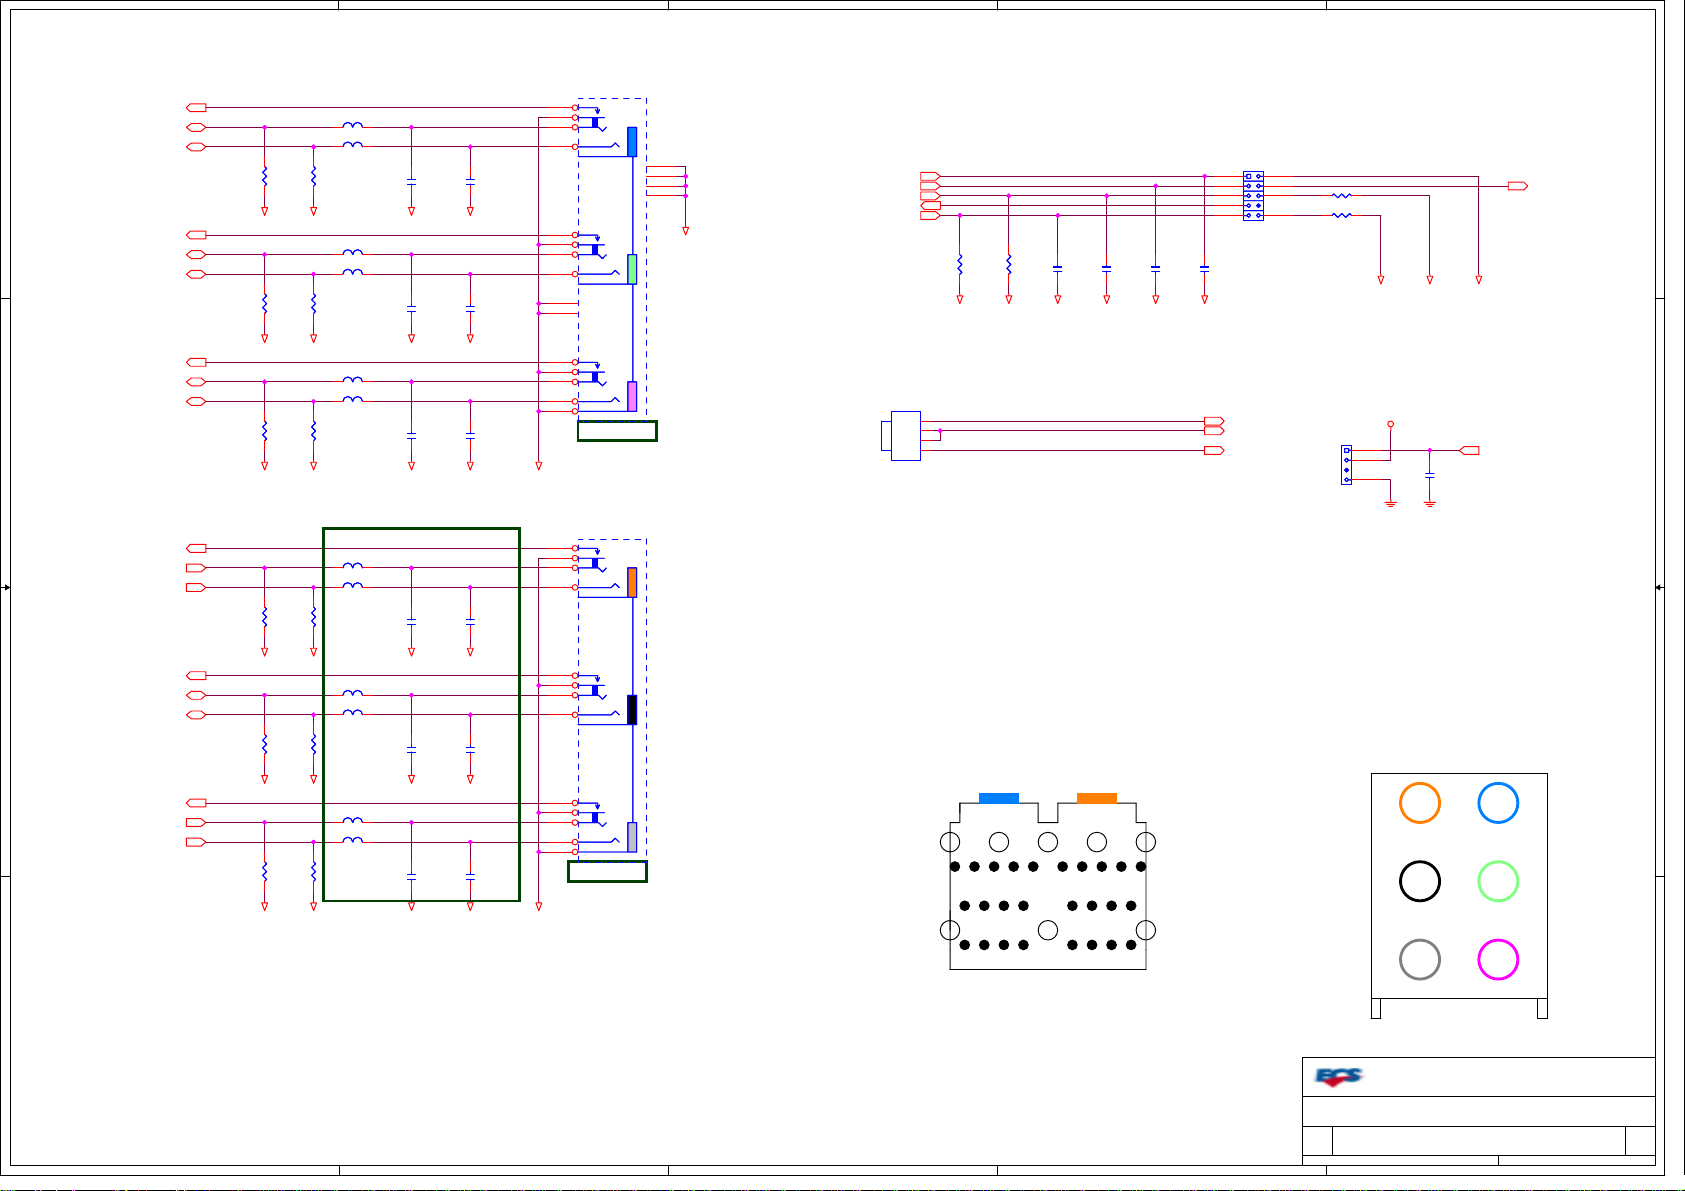
Task: Click the large dark green rectangle outline
Action: 421,714
